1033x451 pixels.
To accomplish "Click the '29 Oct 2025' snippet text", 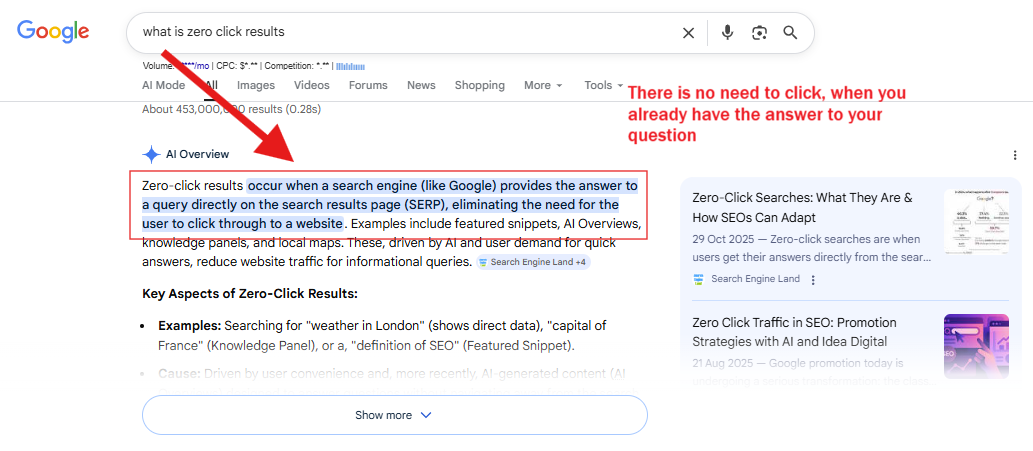I will [x=721, y=239].
